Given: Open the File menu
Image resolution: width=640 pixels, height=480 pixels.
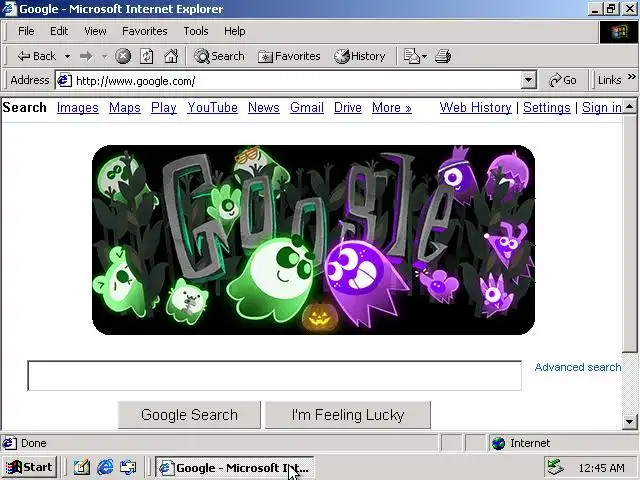Looking at the screenshot, I should pyautogui.click(x=26, y=31).
